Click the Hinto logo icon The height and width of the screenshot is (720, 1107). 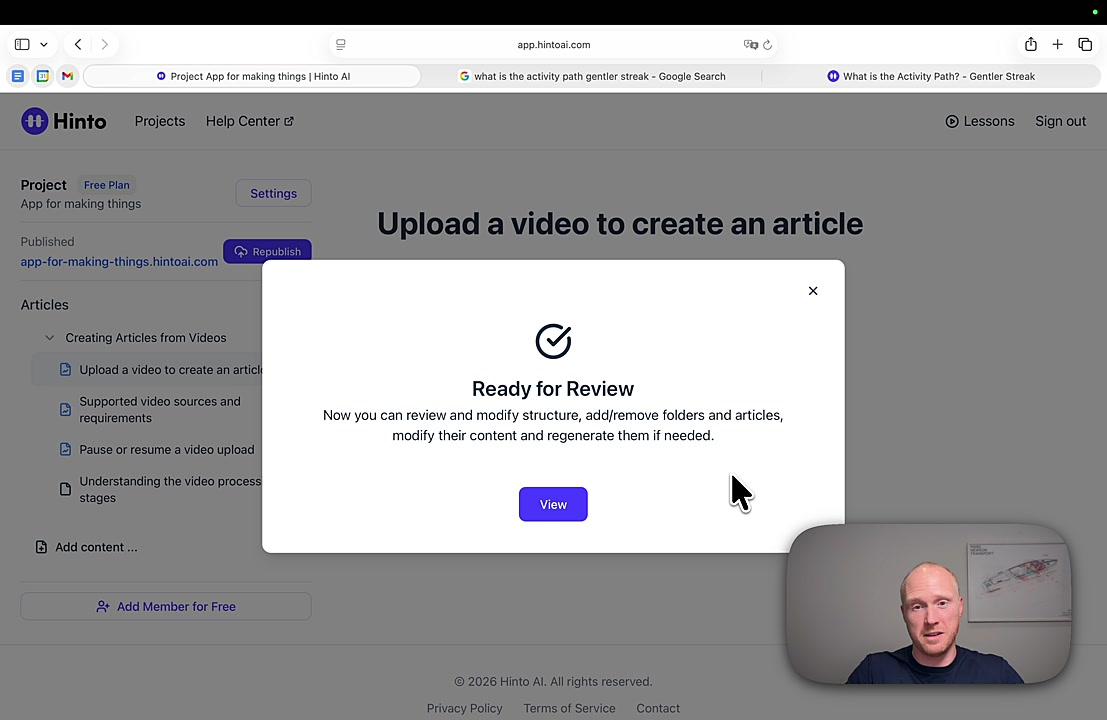pyautogui.click(x=34, y=120)
